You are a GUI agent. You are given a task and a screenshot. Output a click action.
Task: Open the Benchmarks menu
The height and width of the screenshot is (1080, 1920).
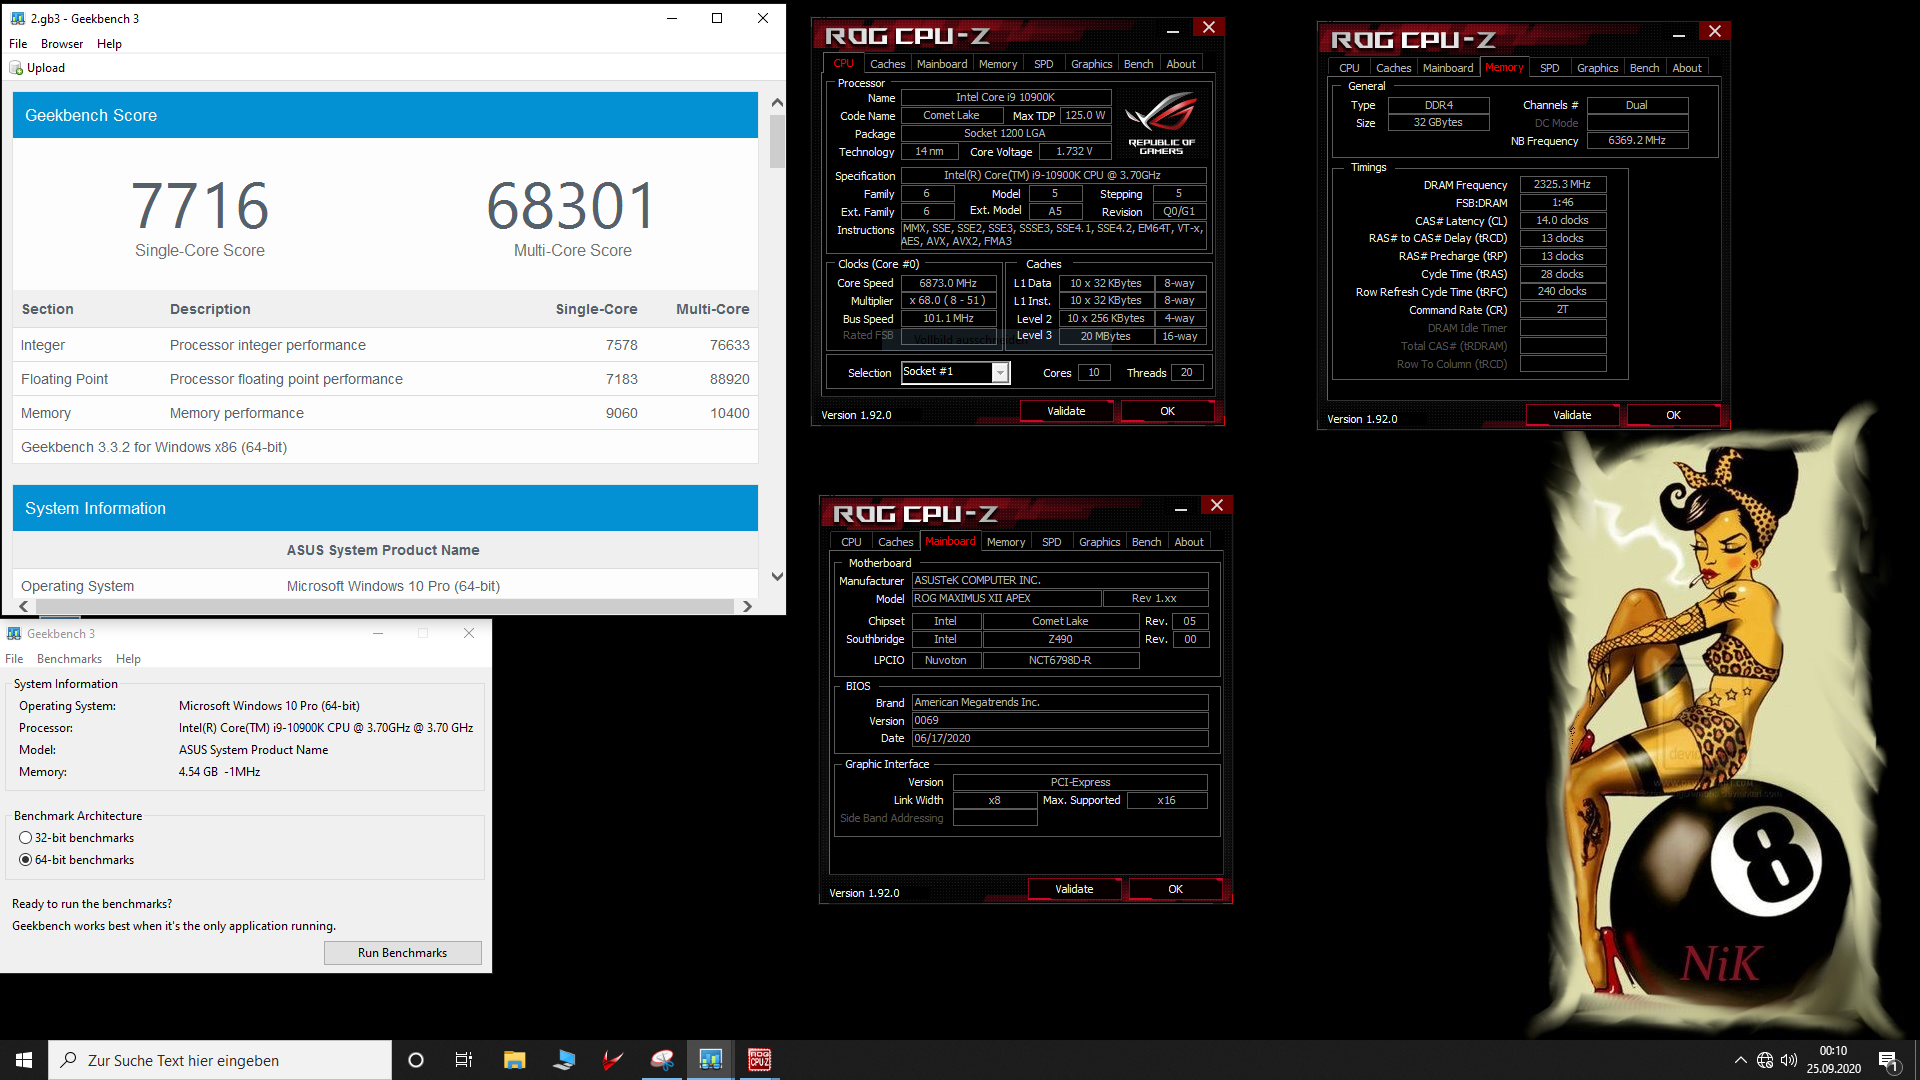[x=69, y=659]
